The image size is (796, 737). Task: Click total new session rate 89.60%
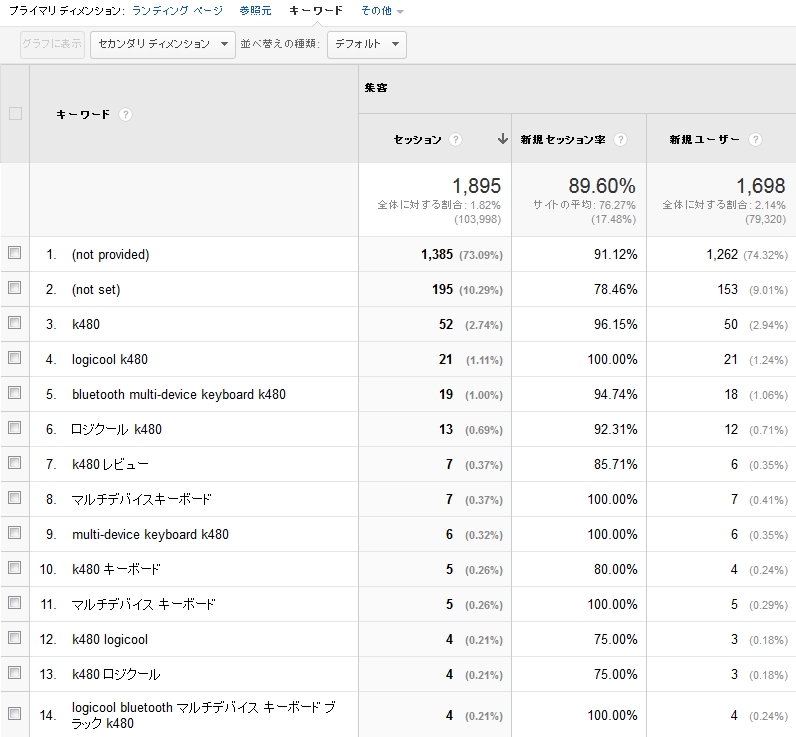602,186
